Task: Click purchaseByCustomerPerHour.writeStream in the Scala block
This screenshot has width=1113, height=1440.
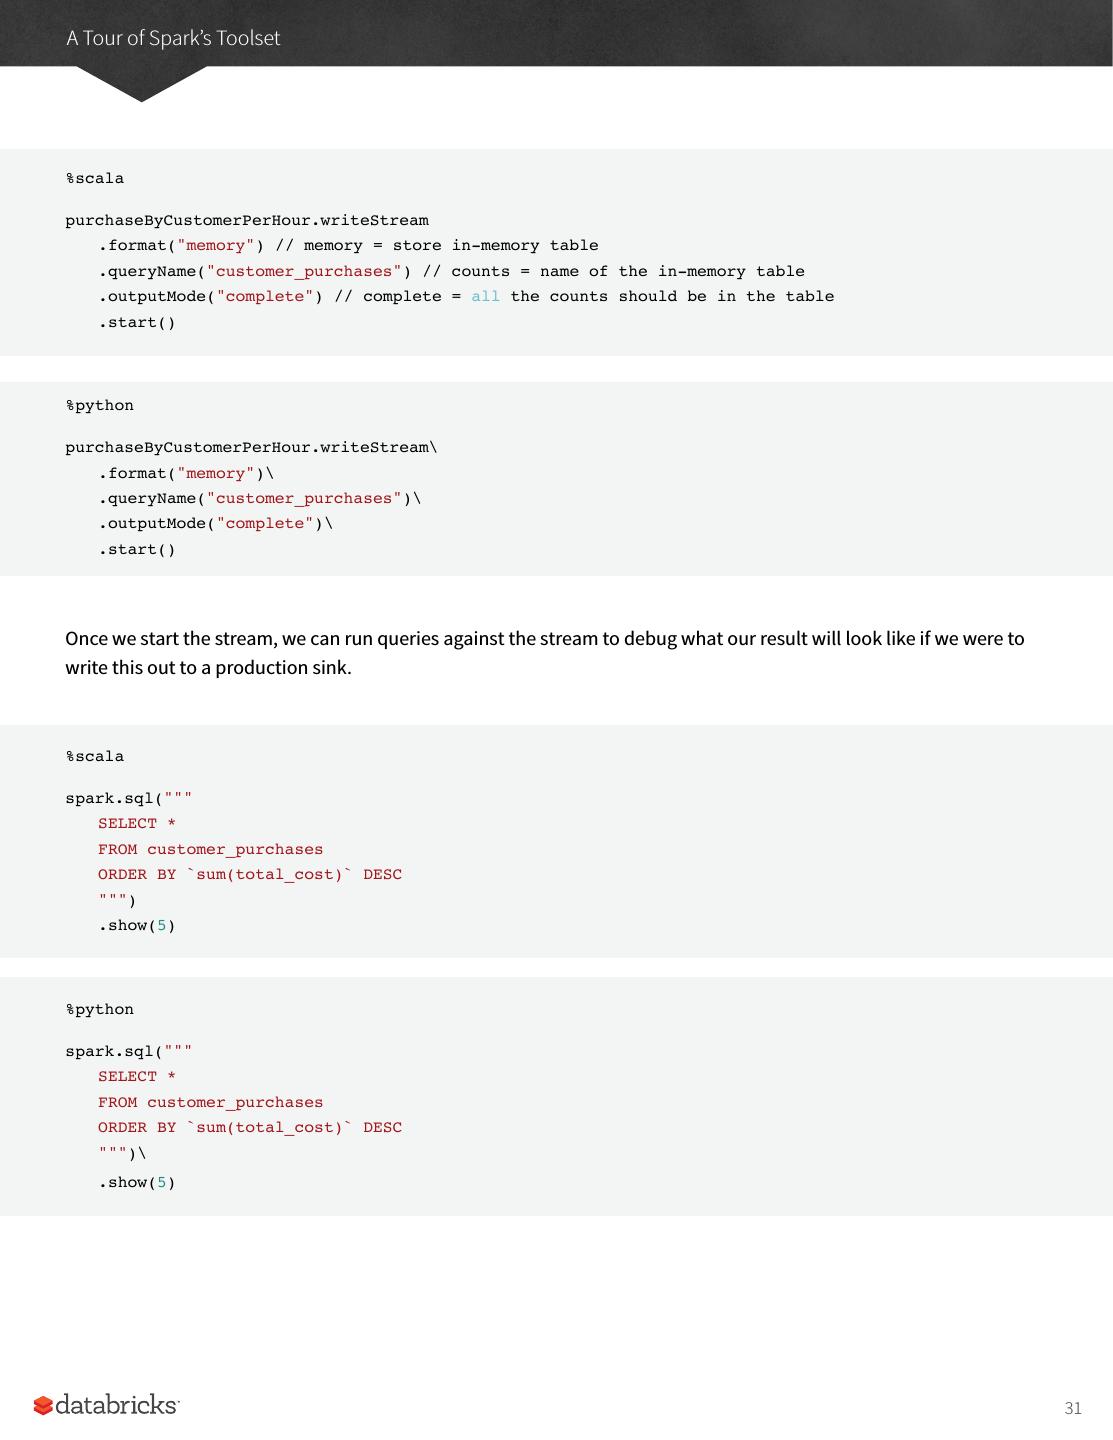Action: coord(247,220)
